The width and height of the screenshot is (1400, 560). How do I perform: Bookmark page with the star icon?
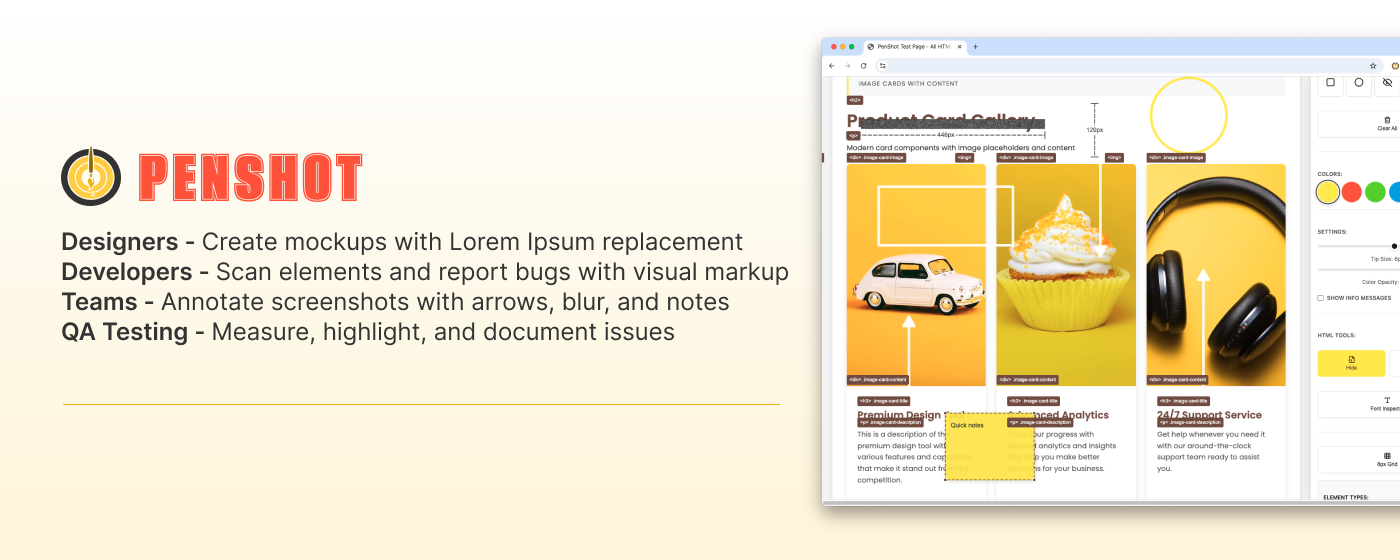pos(1373,65)
